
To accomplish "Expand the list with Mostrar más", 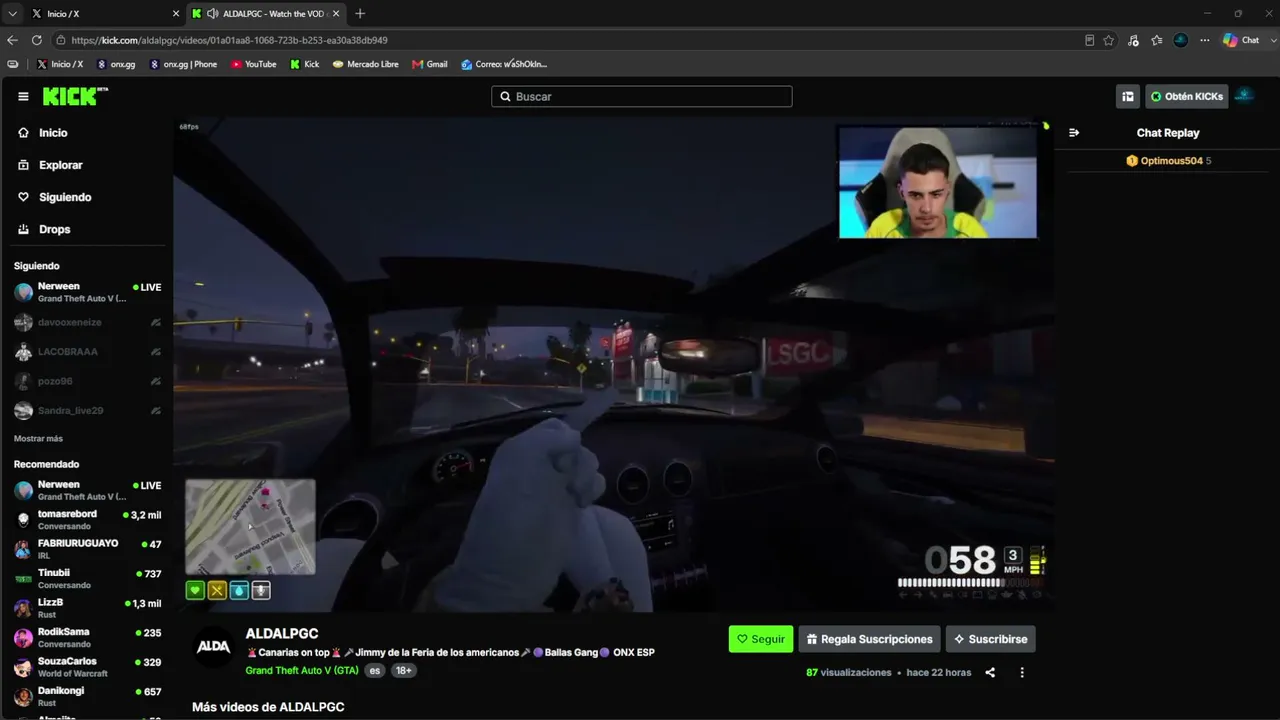I will pos(38,439).
